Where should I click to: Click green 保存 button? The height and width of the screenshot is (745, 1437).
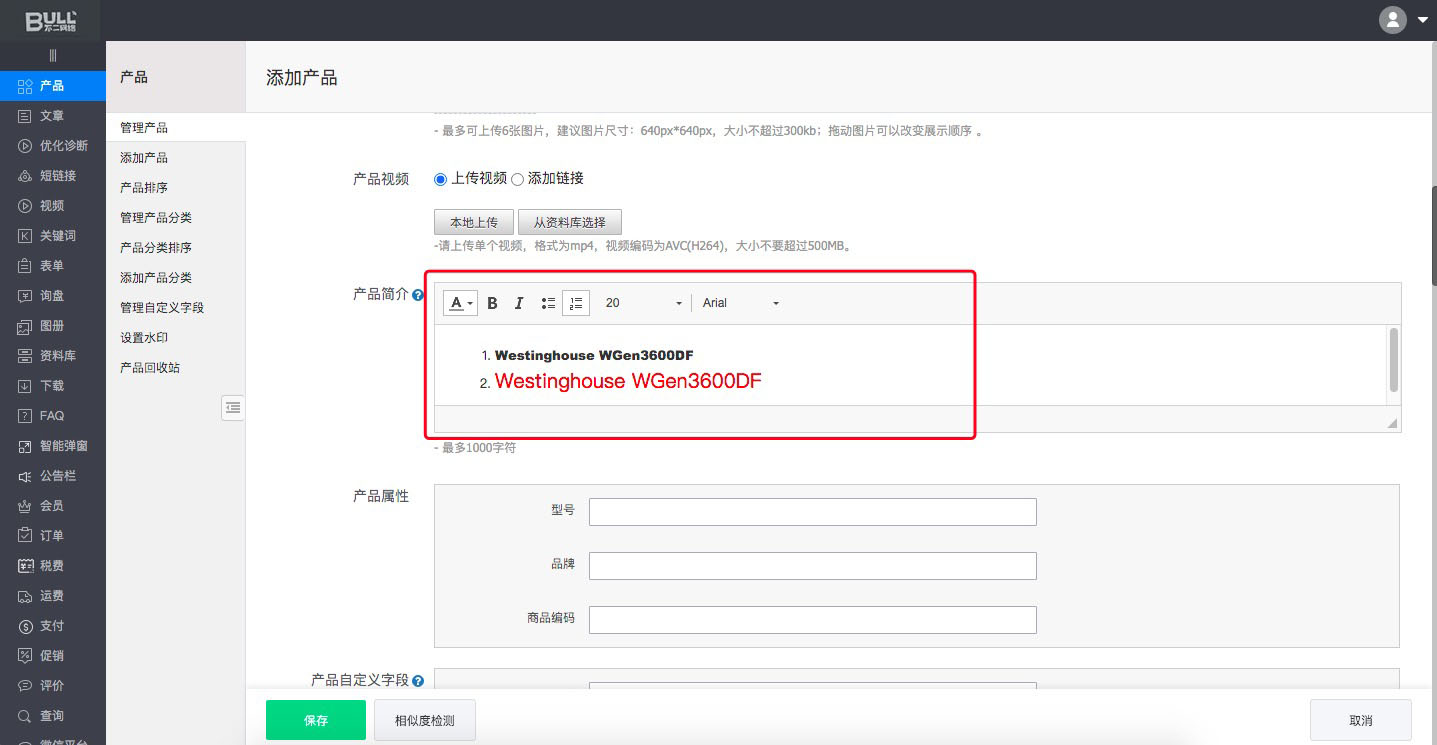315,720
